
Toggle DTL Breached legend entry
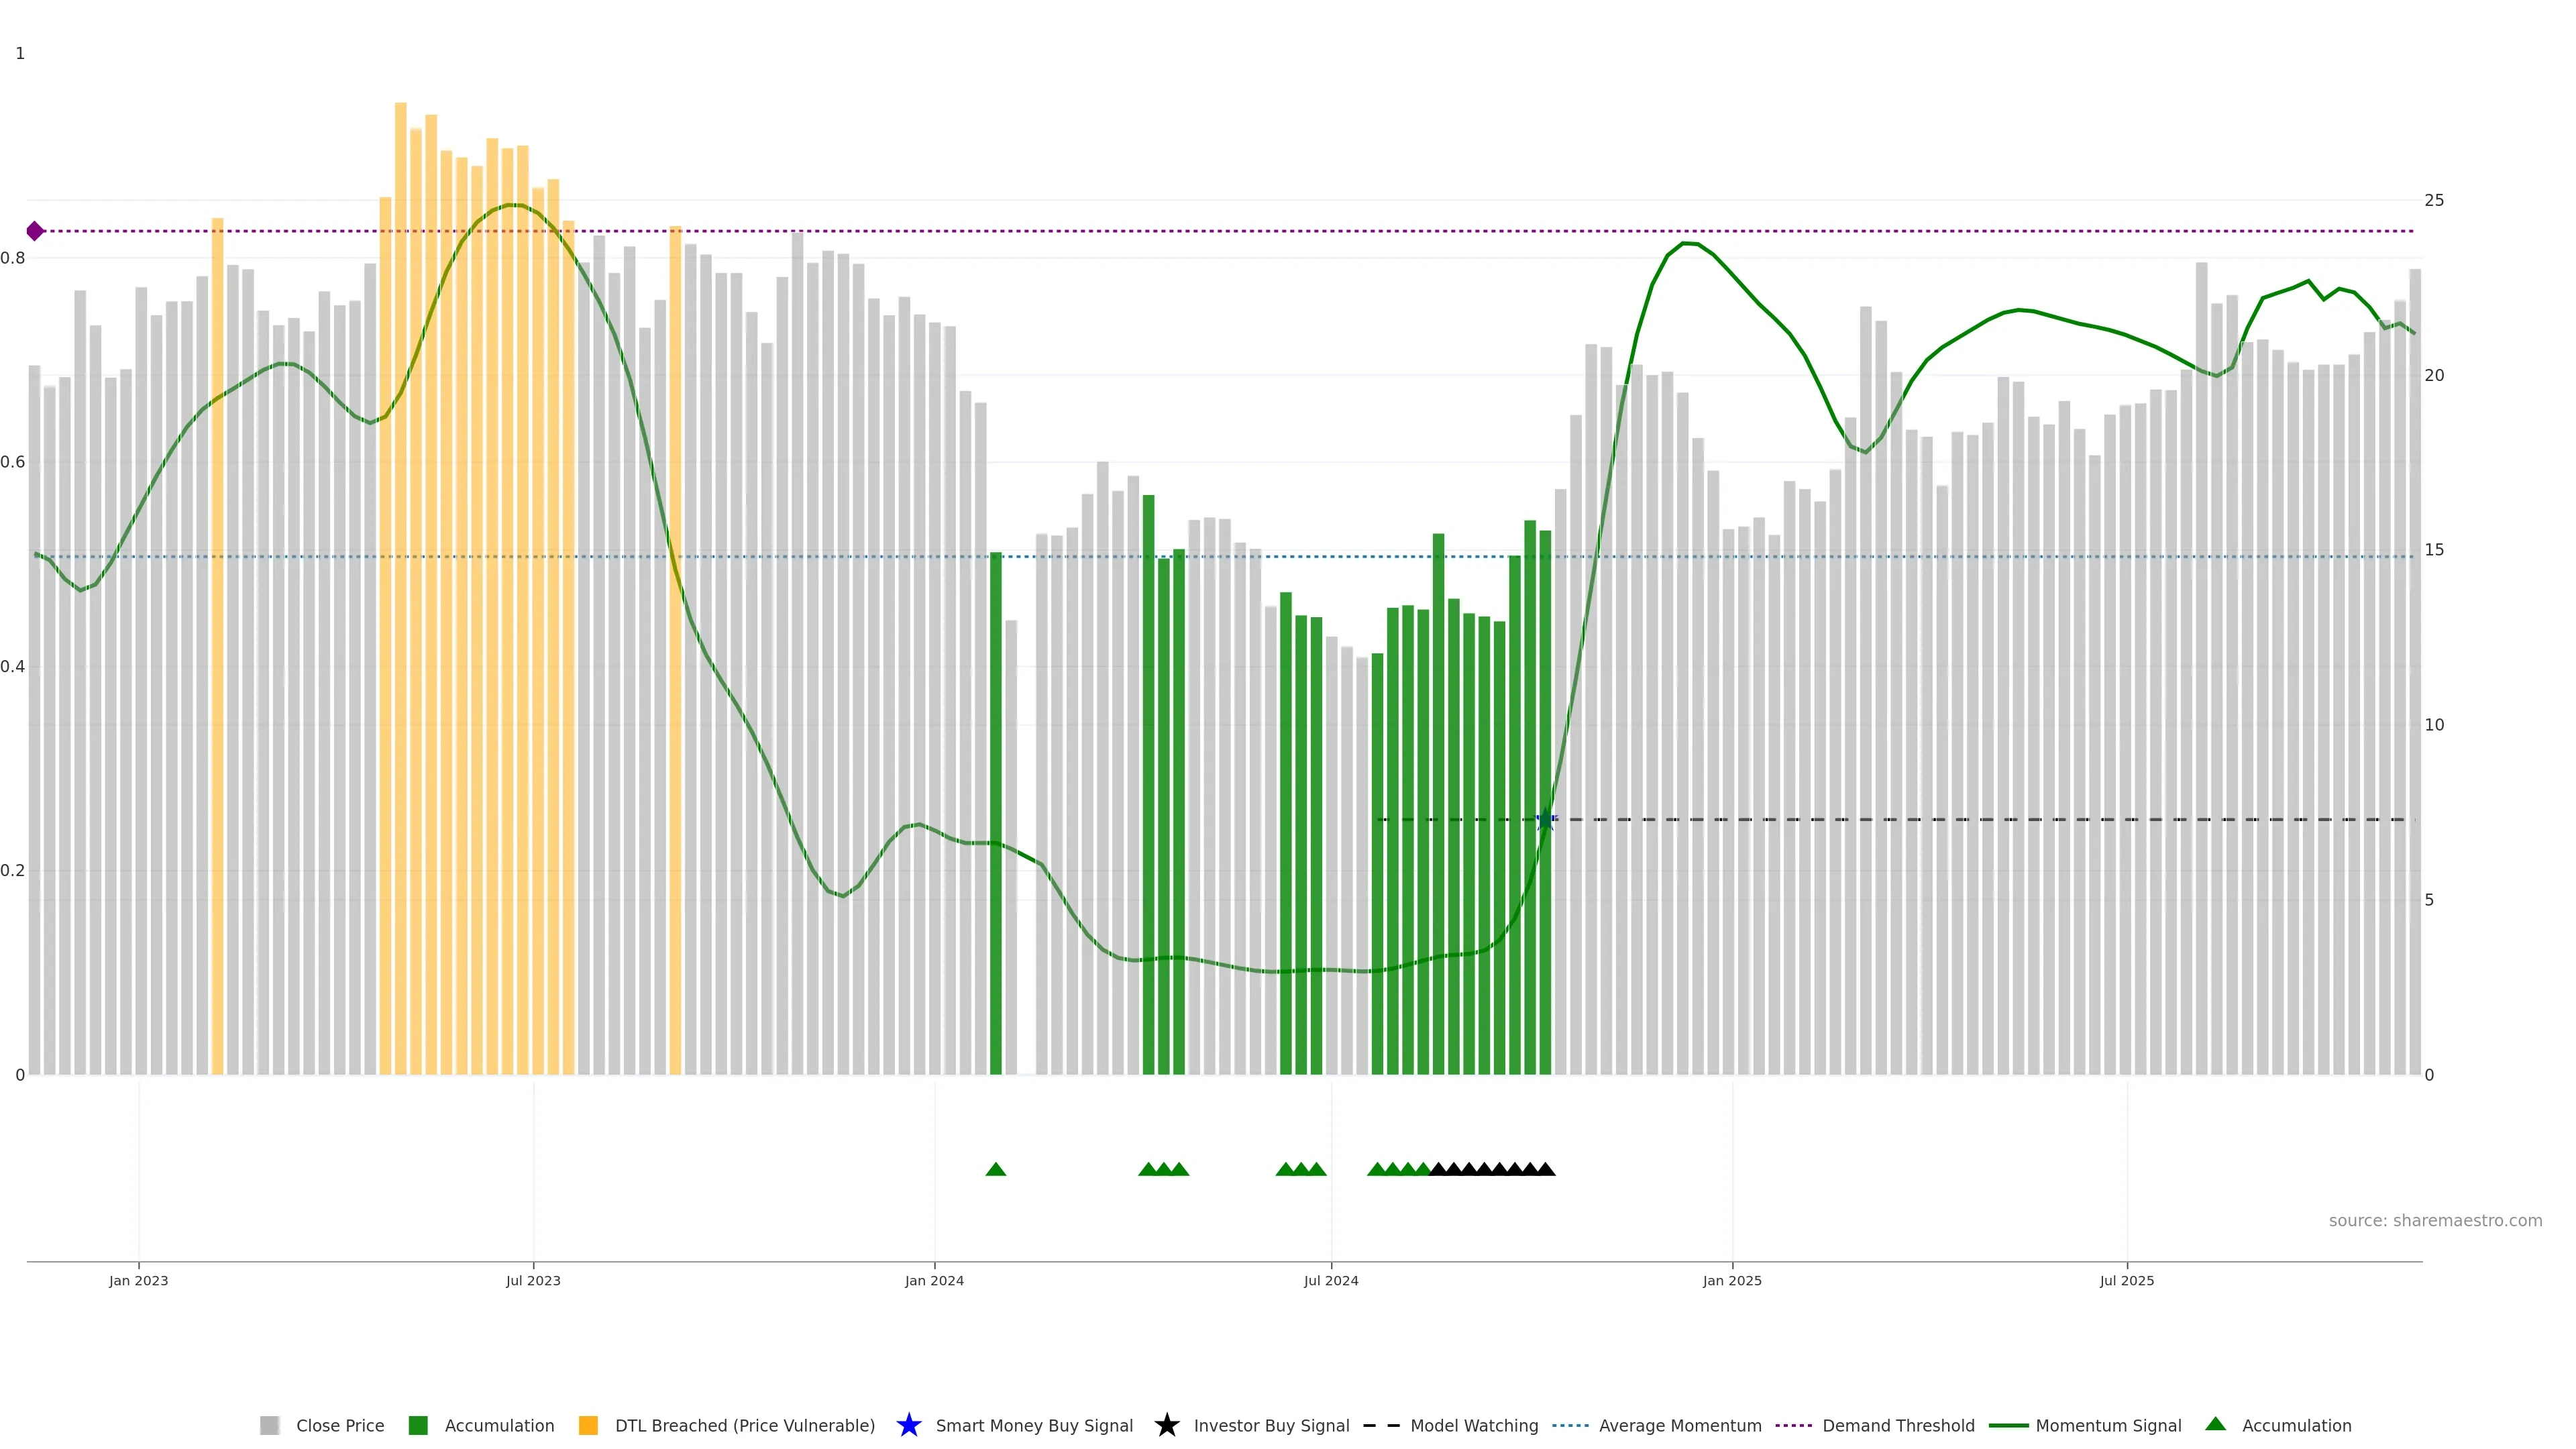click(x=744, y=1425)
